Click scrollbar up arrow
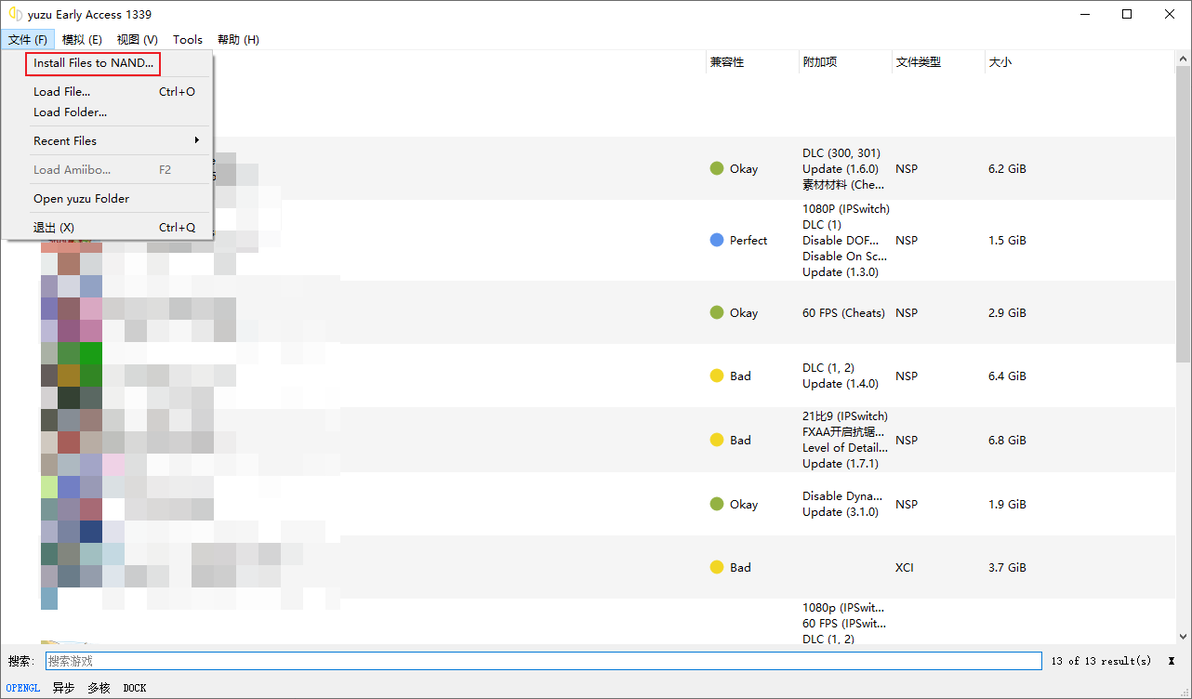1192x699 pixels. (x=1183, y=59)
